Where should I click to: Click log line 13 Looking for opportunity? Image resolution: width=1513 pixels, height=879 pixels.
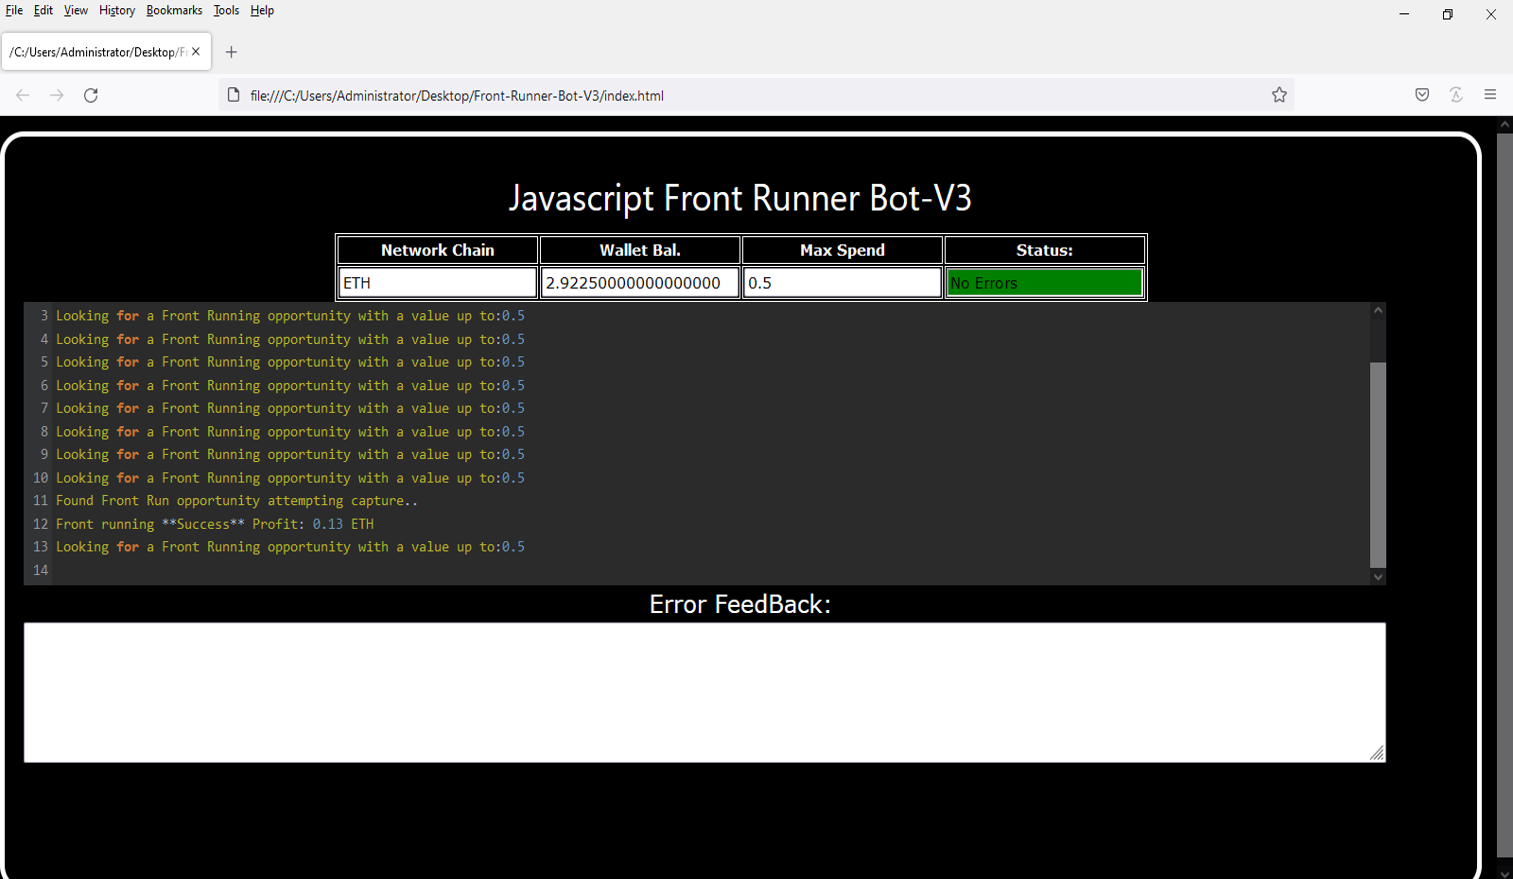tap(290, 547)
